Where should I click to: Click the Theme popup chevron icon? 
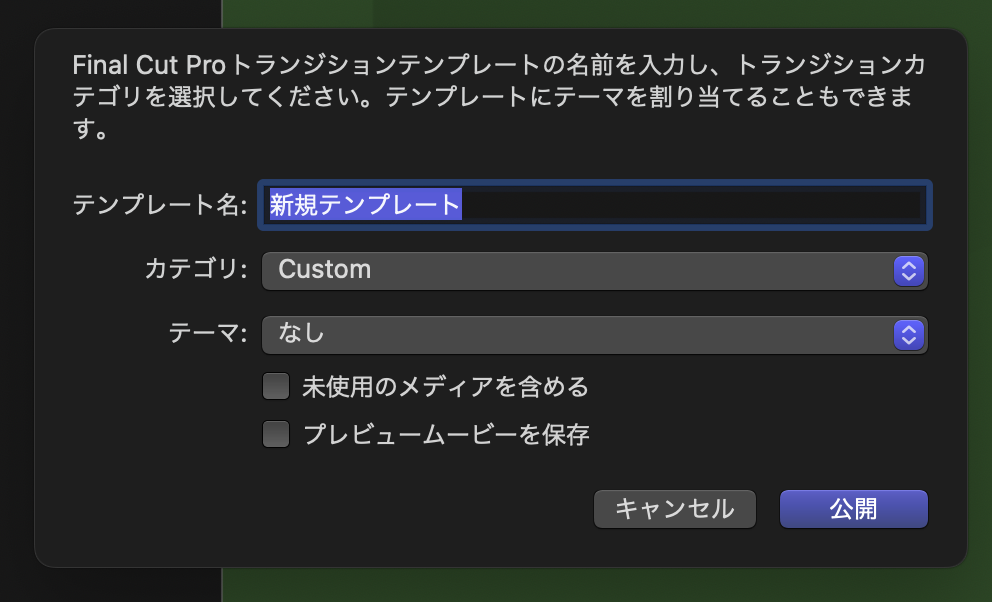(x=907, y=334)
